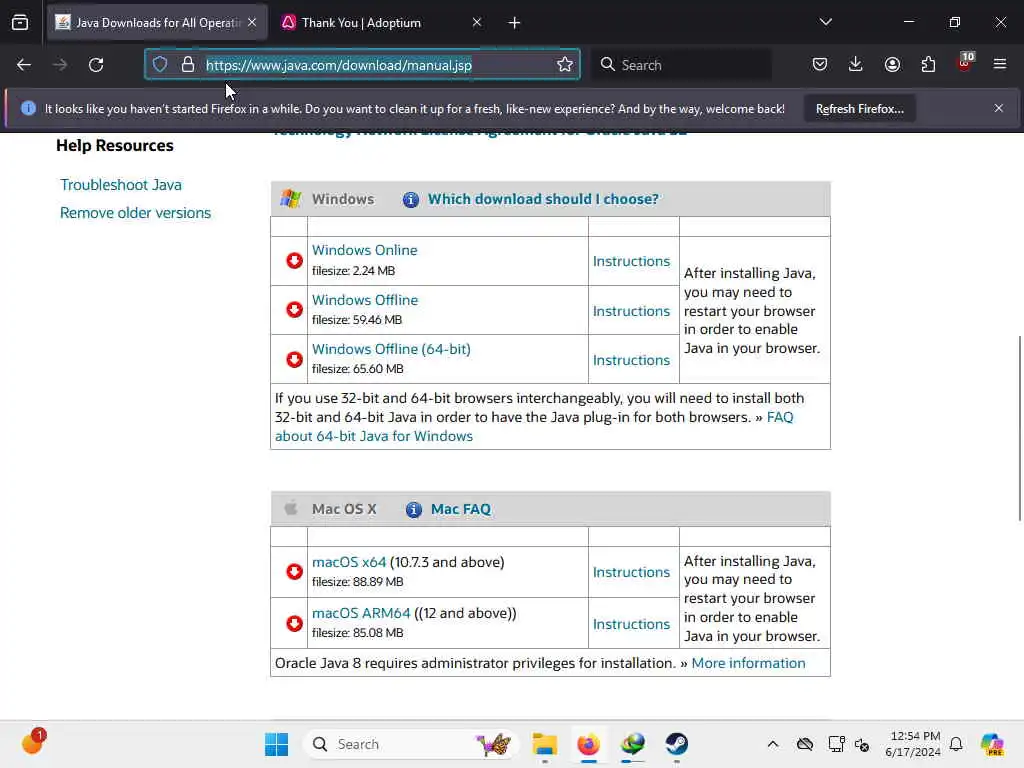1024x768 pixels.
Task: Open Firefox downloads panel
Action: point(856,65)
